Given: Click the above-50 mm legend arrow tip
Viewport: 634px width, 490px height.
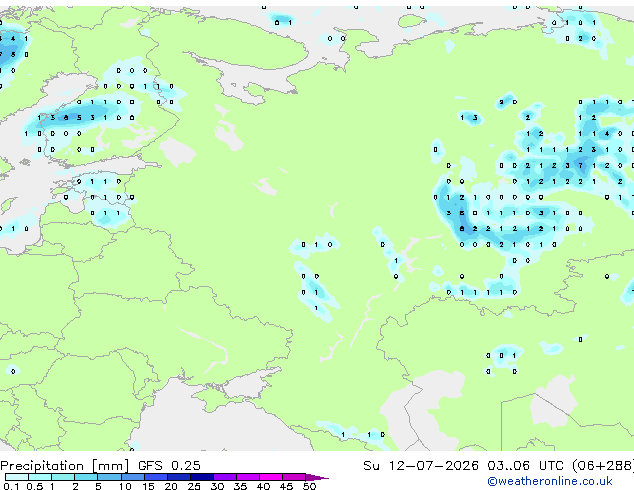Looking at the screenshot, I should pyautogui.click(x=317, y=477).
